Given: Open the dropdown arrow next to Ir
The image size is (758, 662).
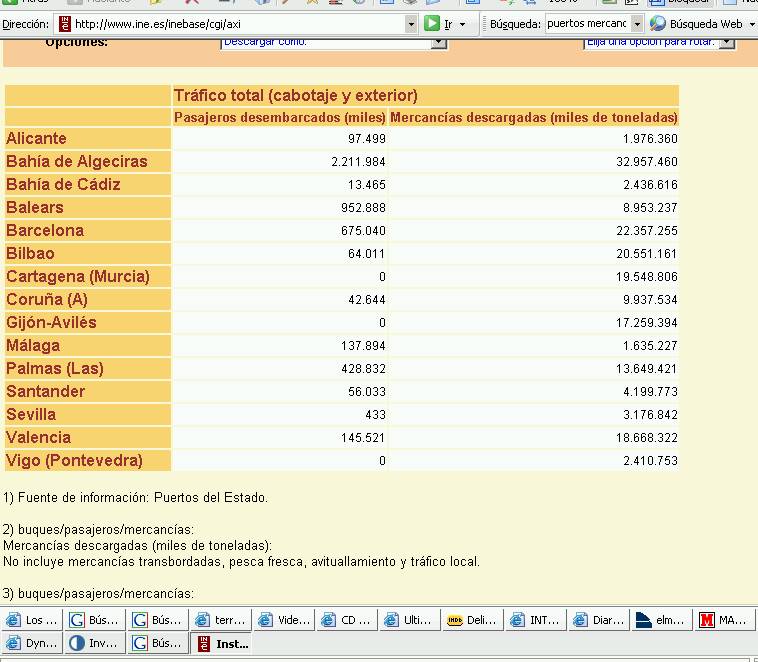Looking at the screenshot, I should click(x=463, y=24).
